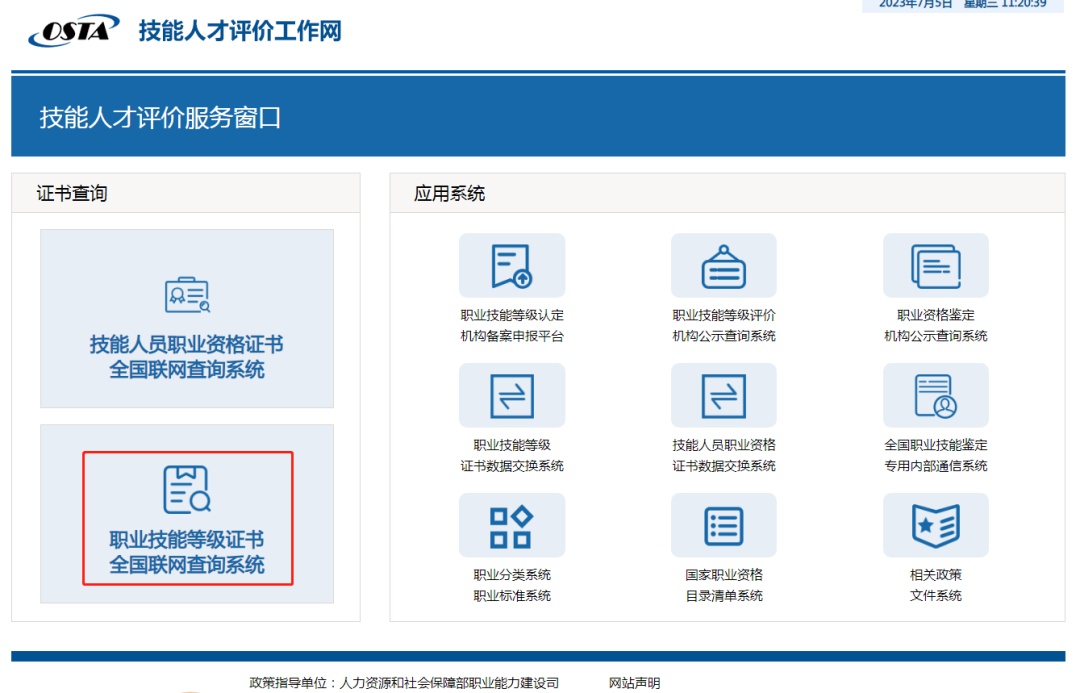Select the 证书查询 section header
Screen dimensions: 1080x693
[72, 194]
